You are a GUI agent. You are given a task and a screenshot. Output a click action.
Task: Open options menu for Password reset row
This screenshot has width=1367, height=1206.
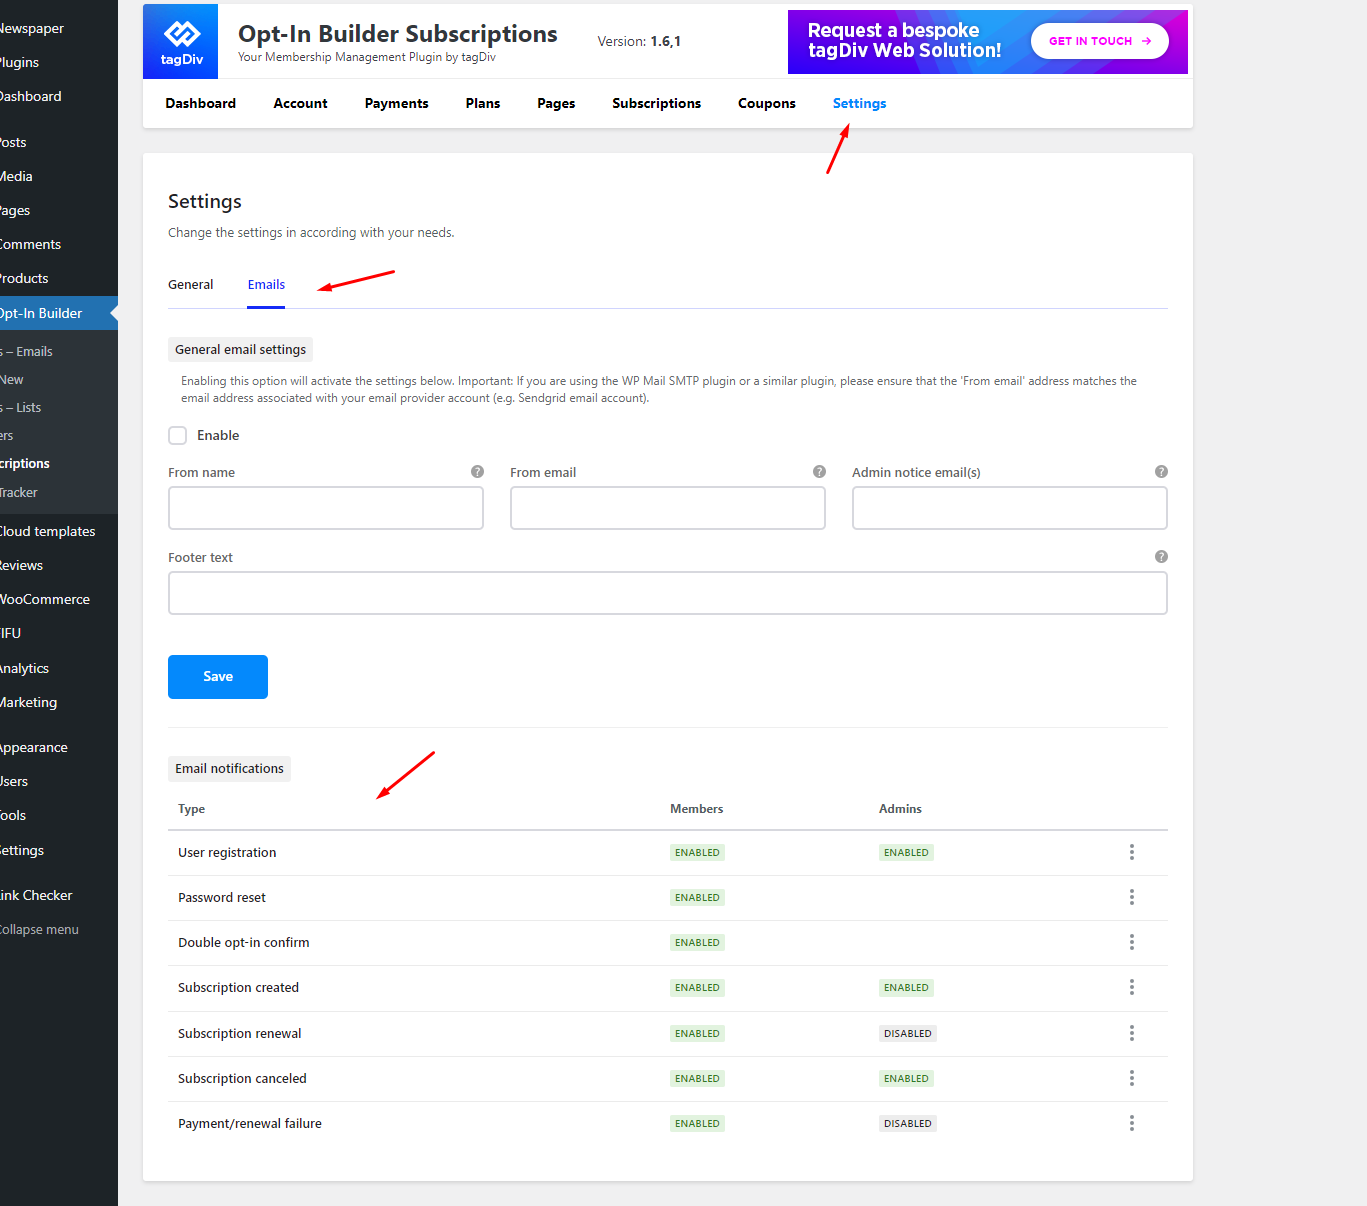tap(1132, 897)
